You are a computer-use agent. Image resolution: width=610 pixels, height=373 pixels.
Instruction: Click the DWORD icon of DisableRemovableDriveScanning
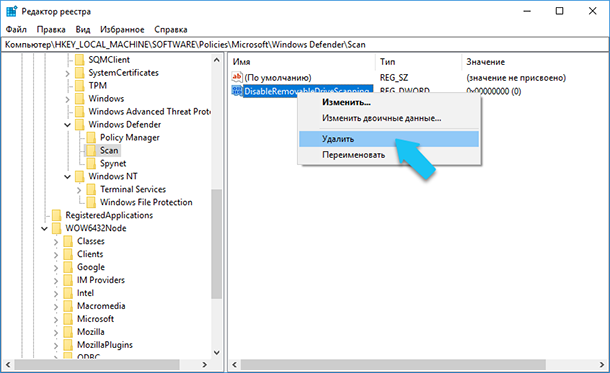coord(237,91)
